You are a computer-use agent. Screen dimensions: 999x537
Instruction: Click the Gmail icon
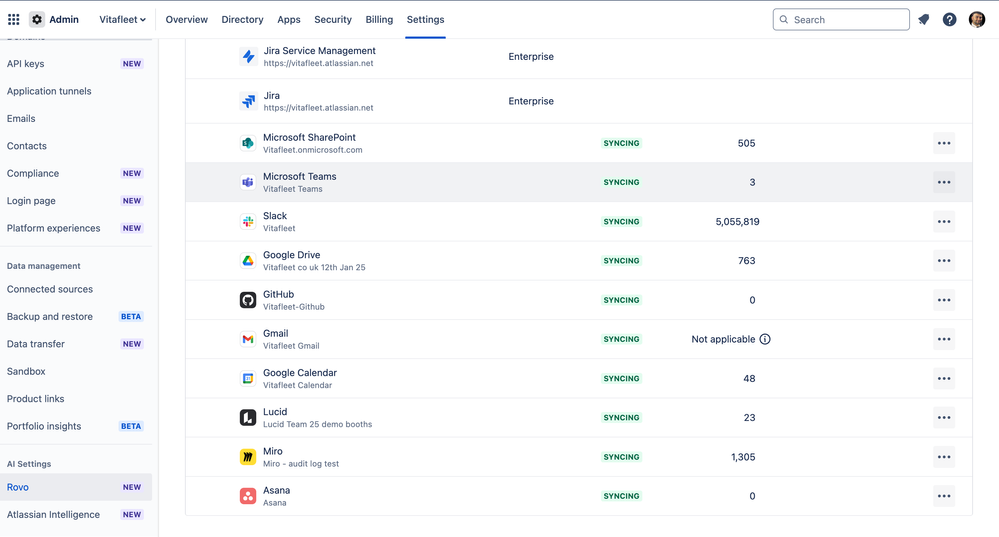[248, 339]
